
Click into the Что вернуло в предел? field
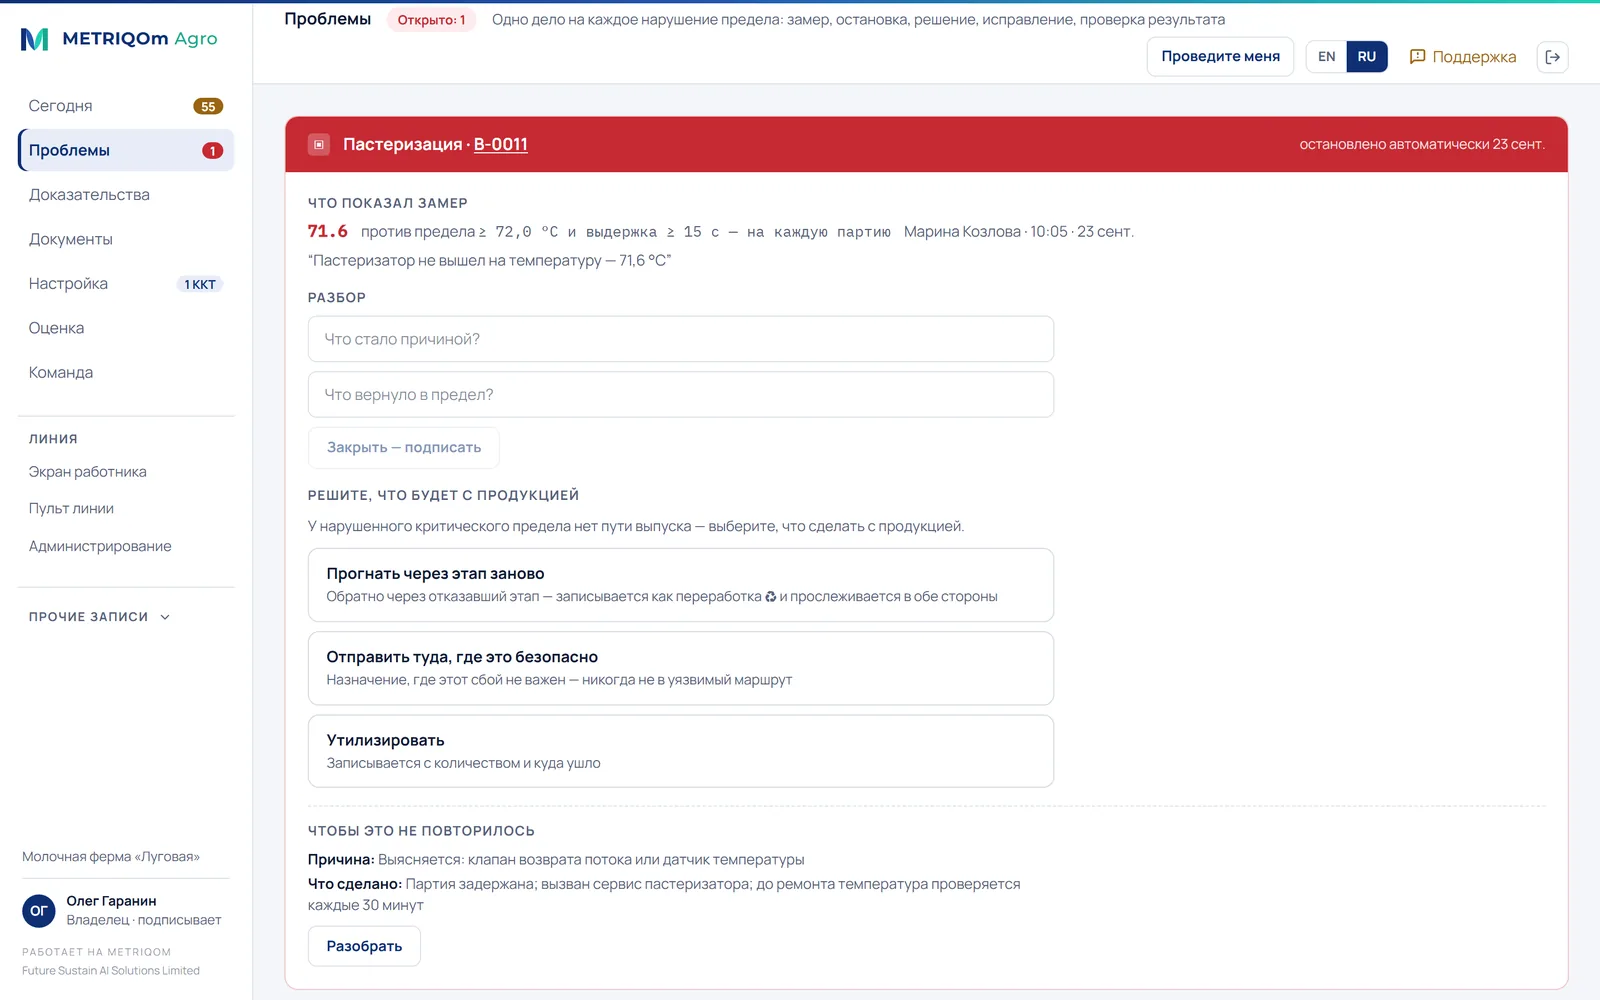681,395
